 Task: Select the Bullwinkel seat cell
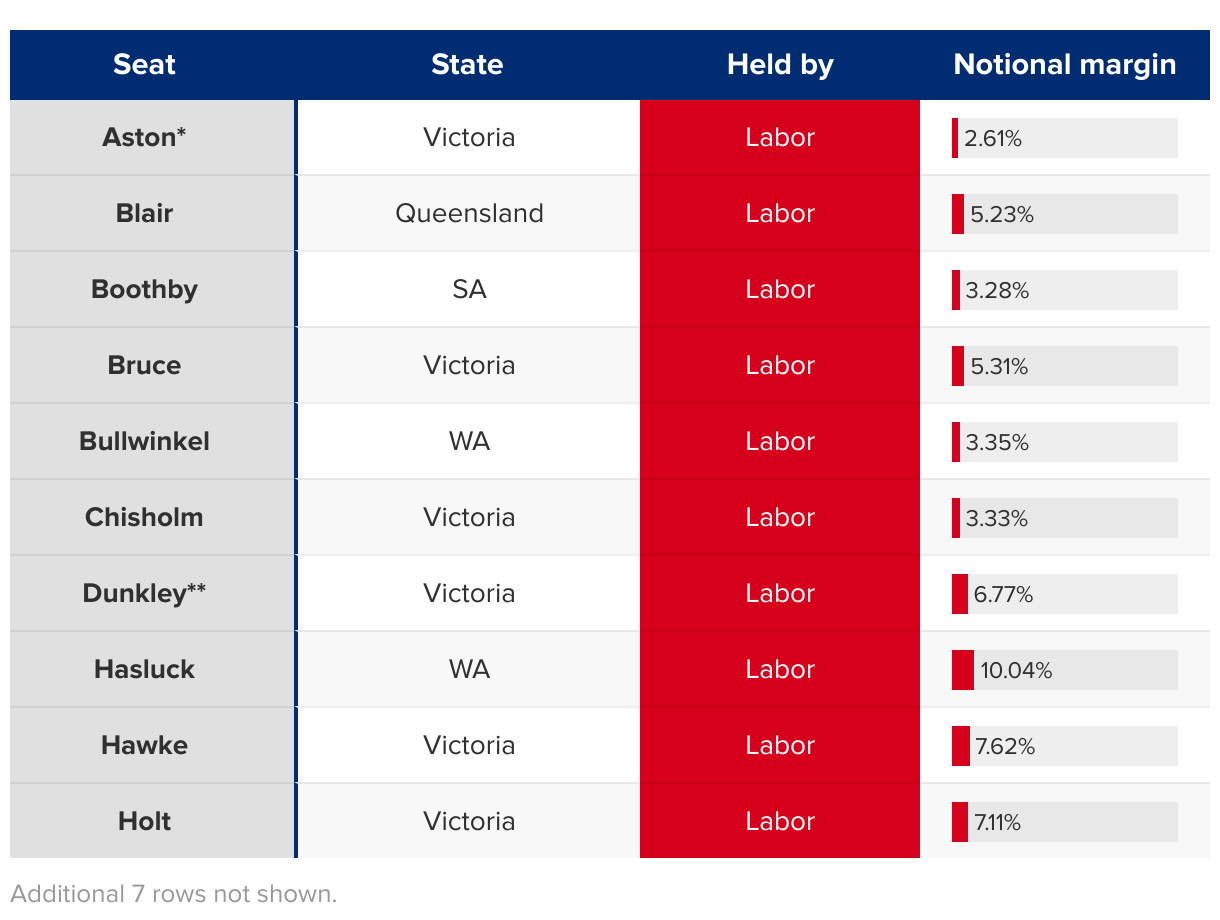pos(145,442)
